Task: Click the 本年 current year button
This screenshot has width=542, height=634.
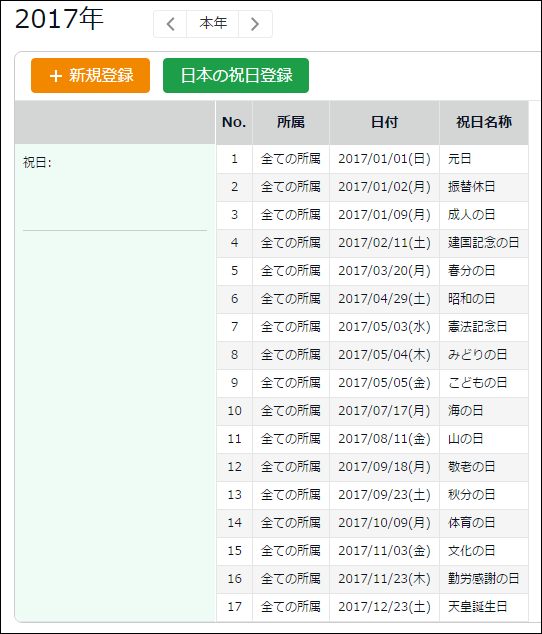Action: [x=213, y=24]
